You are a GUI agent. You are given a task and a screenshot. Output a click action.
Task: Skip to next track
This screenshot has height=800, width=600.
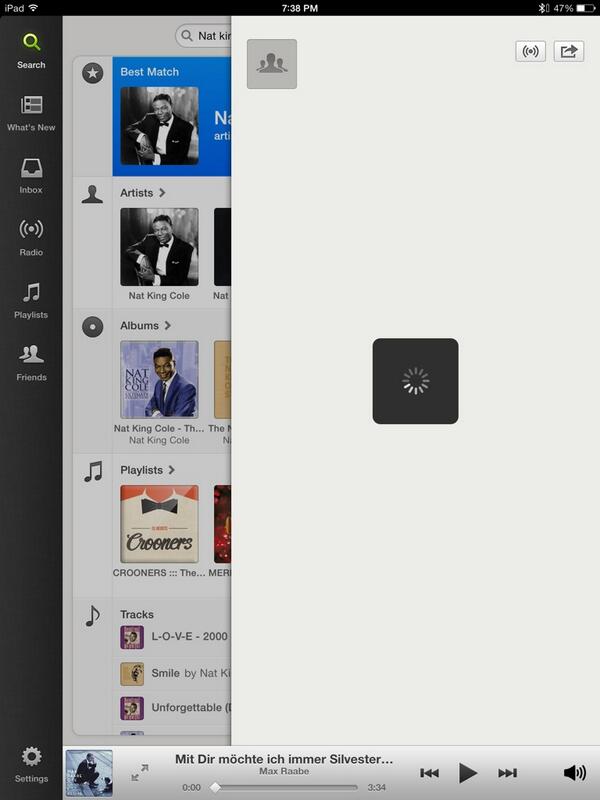(x=508, y=773)
